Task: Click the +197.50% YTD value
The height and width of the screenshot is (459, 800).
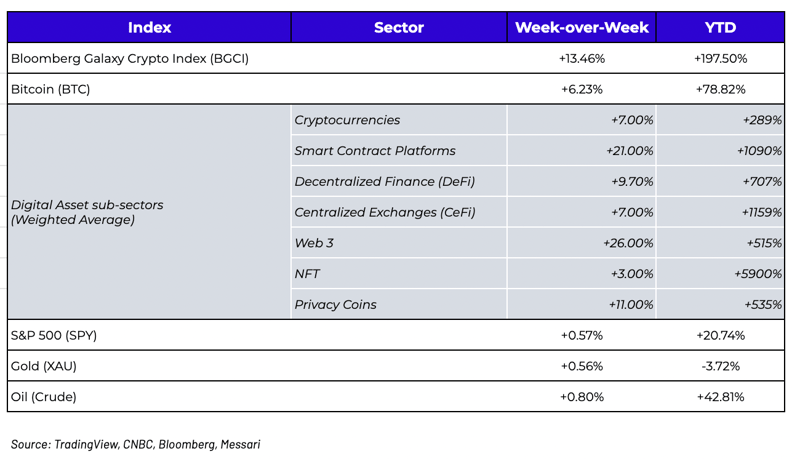Action: click(720, 59)
